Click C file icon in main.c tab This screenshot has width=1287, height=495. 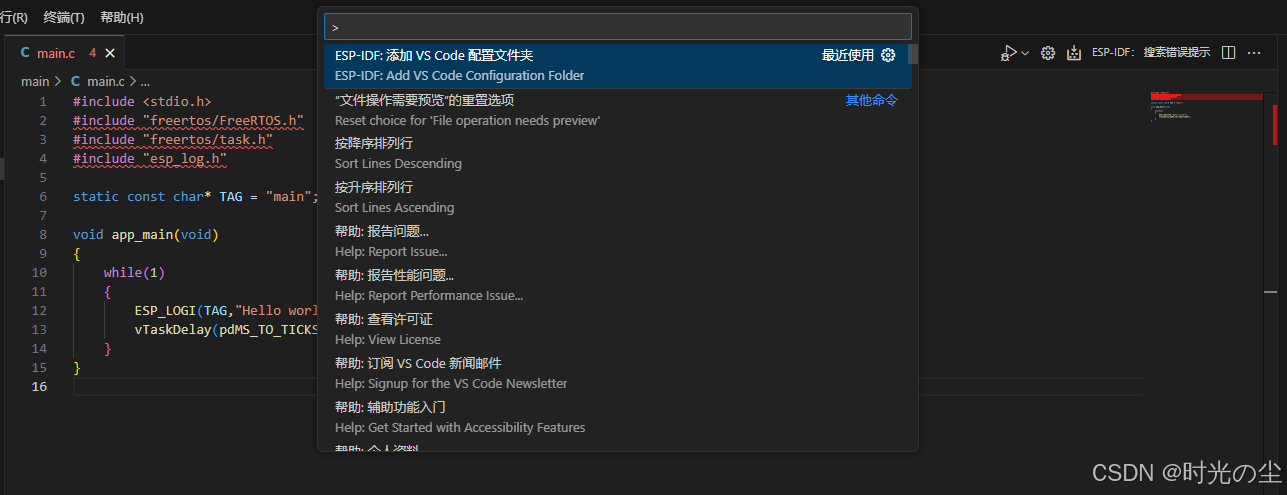click(x=26, y=53)
